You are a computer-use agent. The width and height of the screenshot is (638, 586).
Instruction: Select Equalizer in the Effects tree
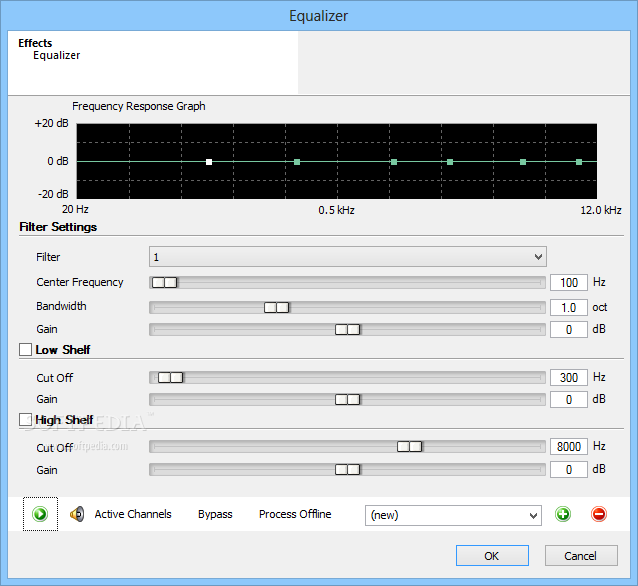point(57,55)
